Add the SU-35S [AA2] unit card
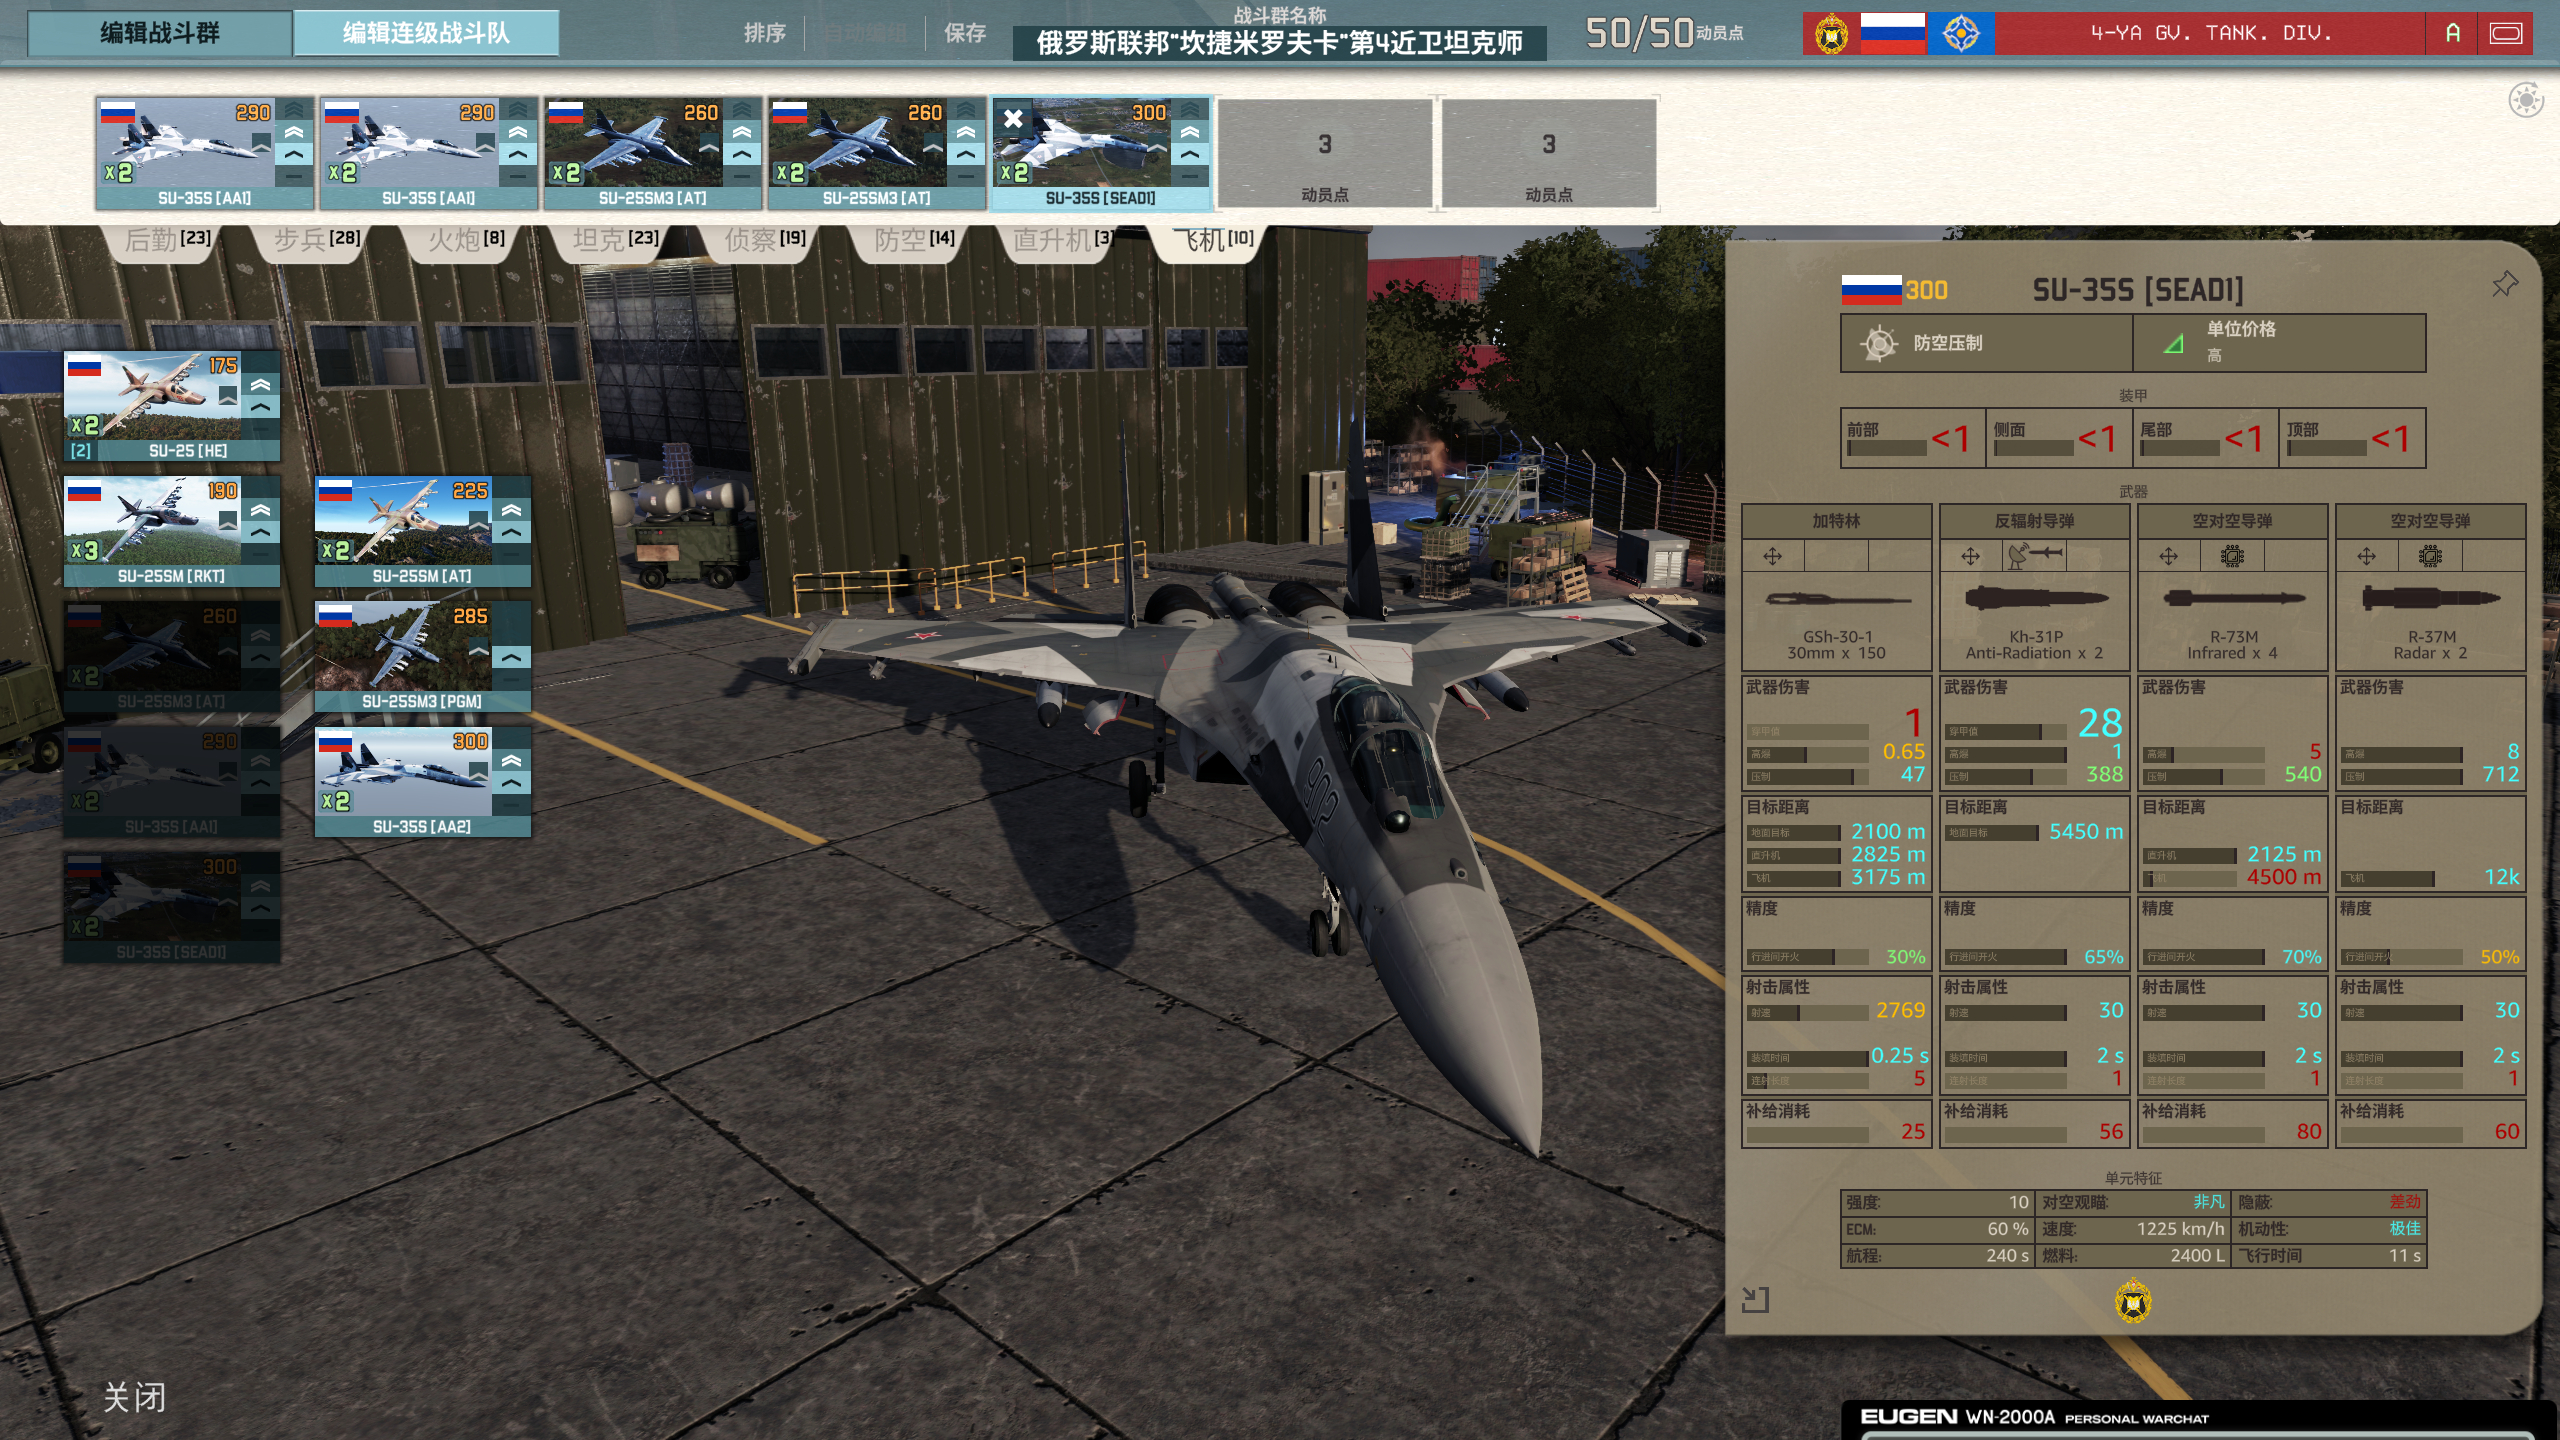The height and width of the screenshot is (1440, 2560). click(423, 782)
